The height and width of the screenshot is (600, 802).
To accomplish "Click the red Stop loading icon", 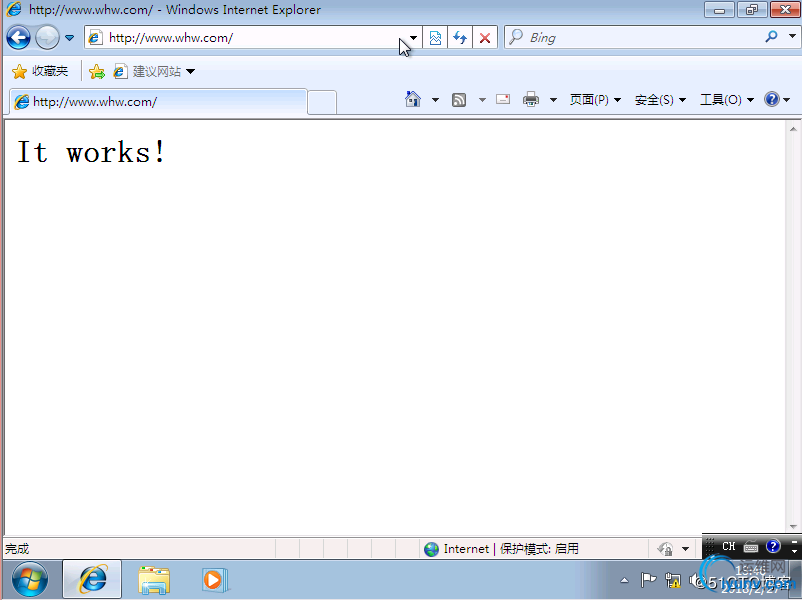I will point(485,38).
